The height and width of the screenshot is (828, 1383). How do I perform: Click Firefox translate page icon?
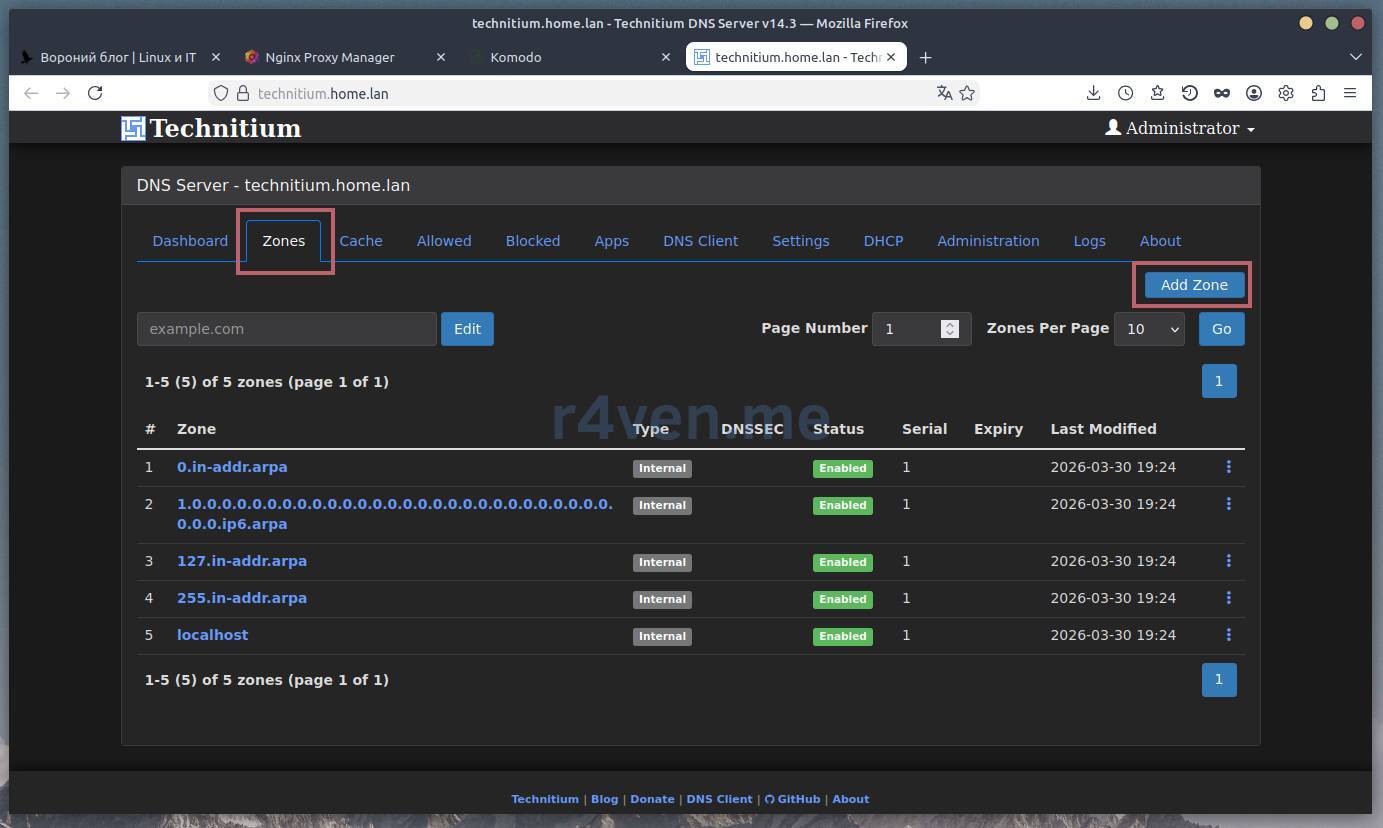(944, 93)
